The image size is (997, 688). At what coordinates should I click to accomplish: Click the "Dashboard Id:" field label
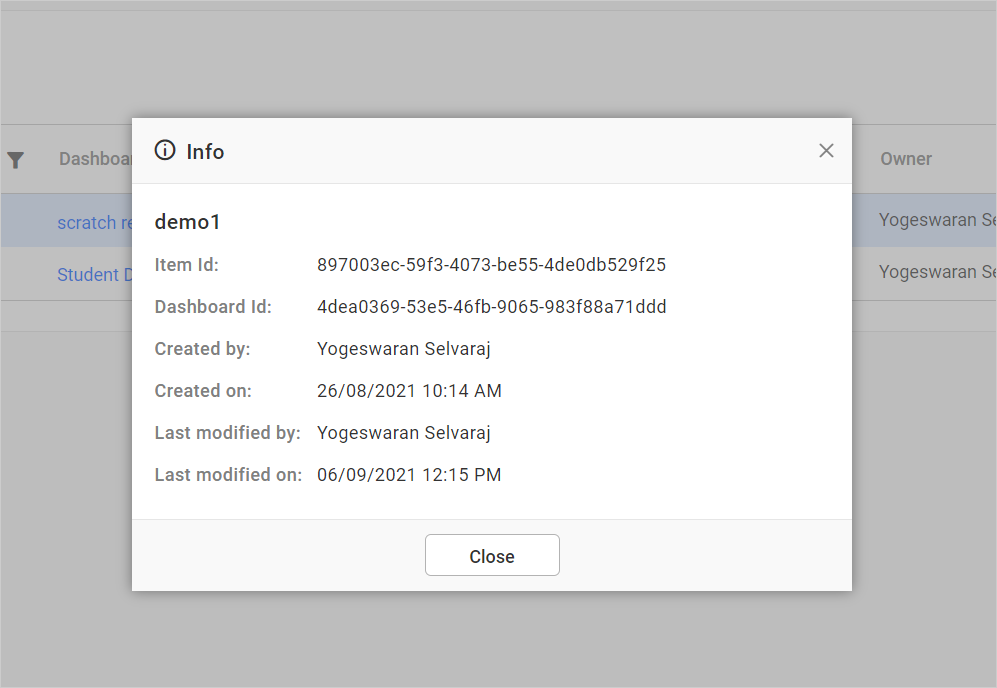213,307
